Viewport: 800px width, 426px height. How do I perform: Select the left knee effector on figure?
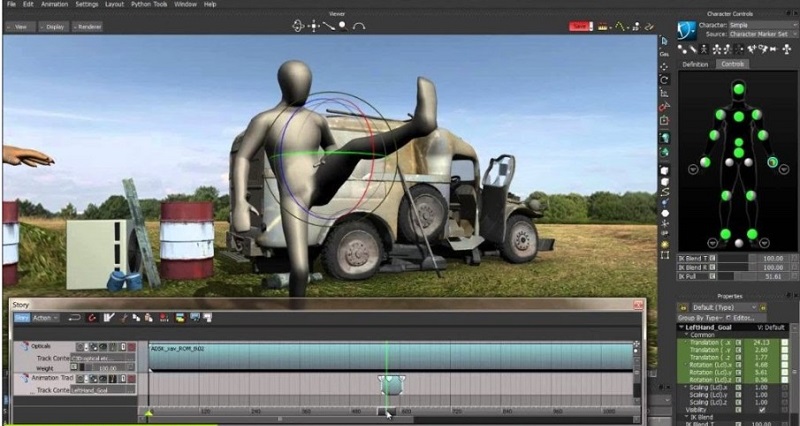751,195
